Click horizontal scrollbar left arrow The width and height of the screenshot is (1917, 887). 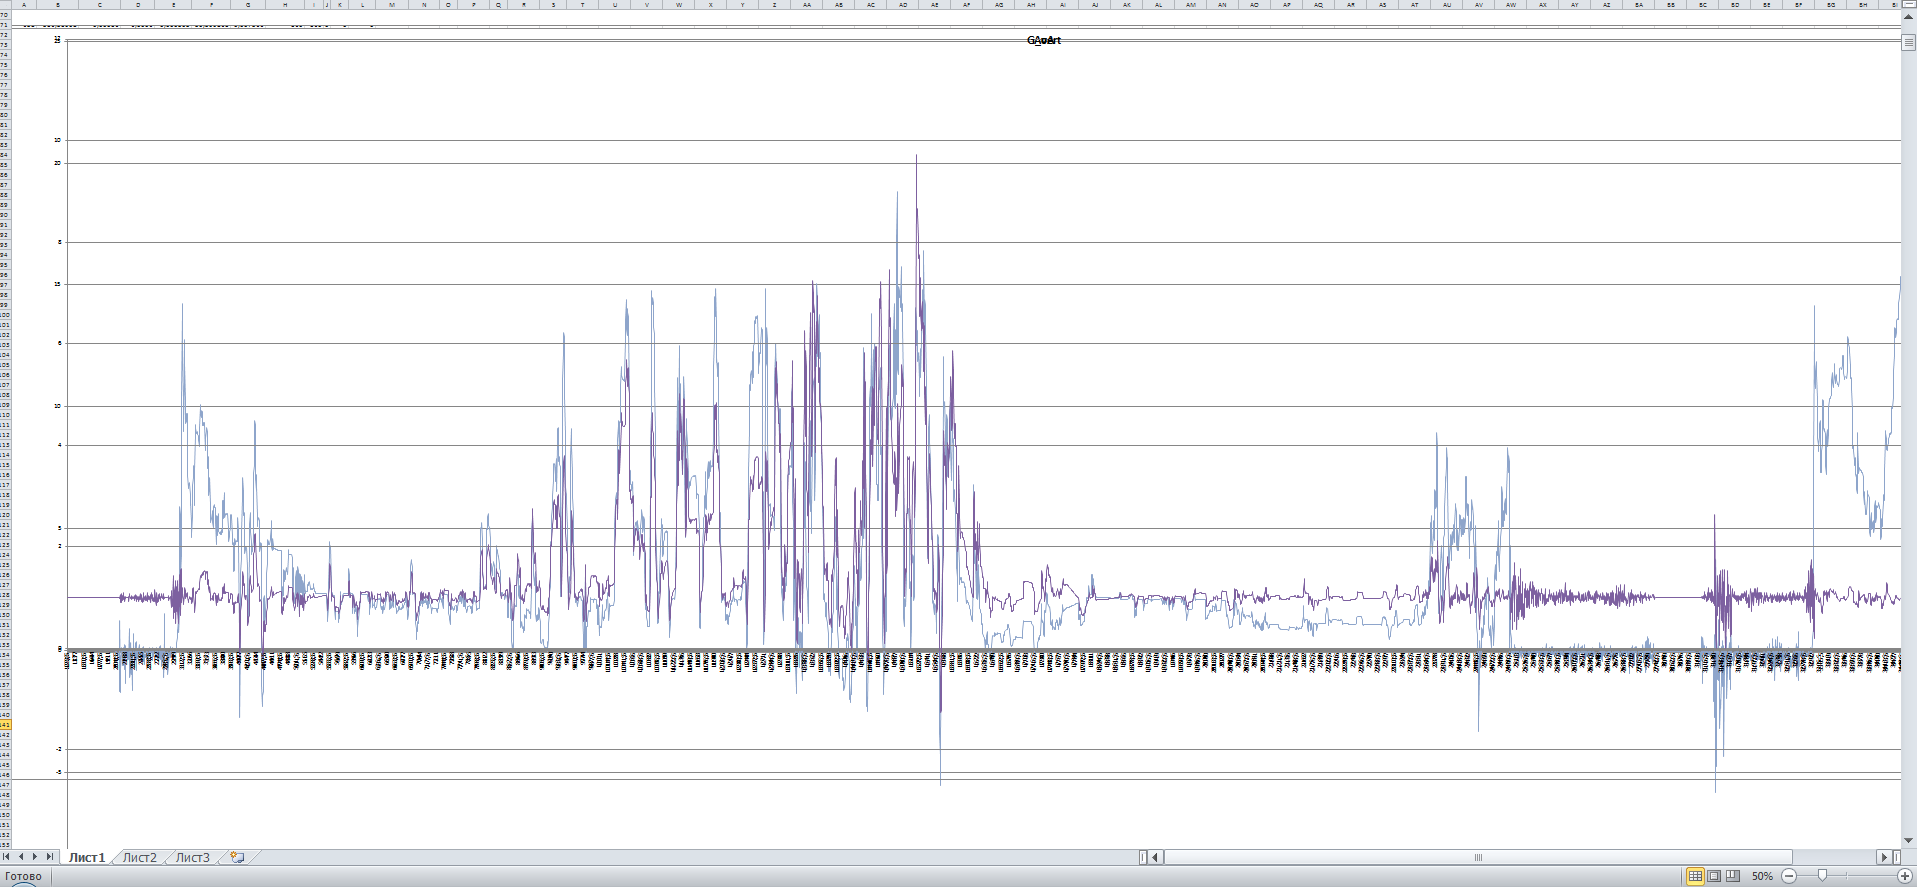1156,857
